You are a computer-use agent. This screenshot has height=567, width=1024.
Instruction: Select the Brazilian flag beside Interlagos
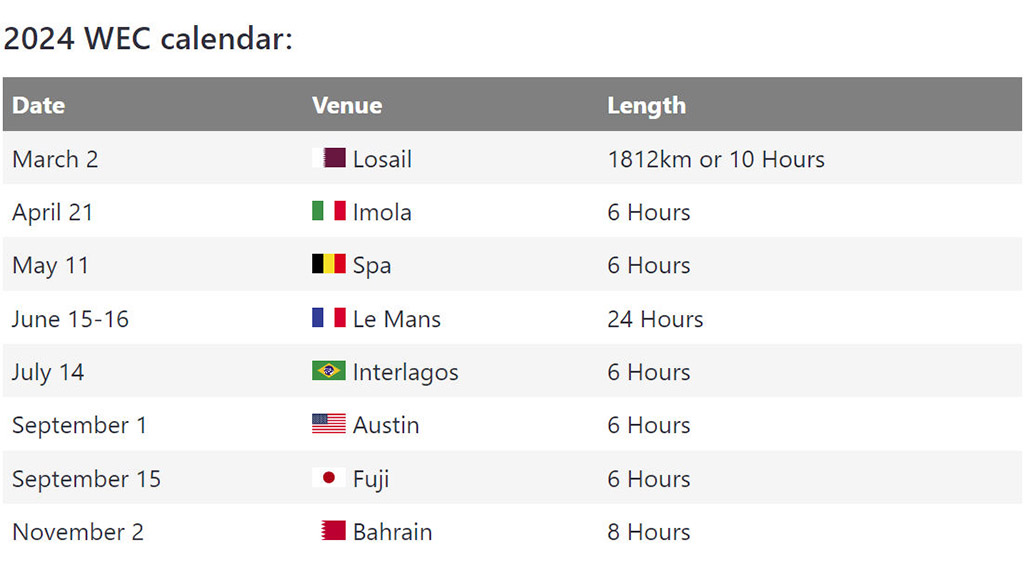point(328,371)
